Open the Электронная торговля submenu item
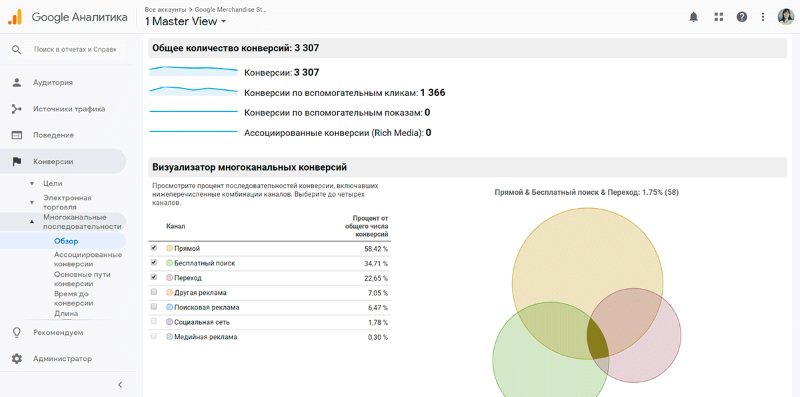The width and height of the screenshot is (800, 397). [67, 203]
